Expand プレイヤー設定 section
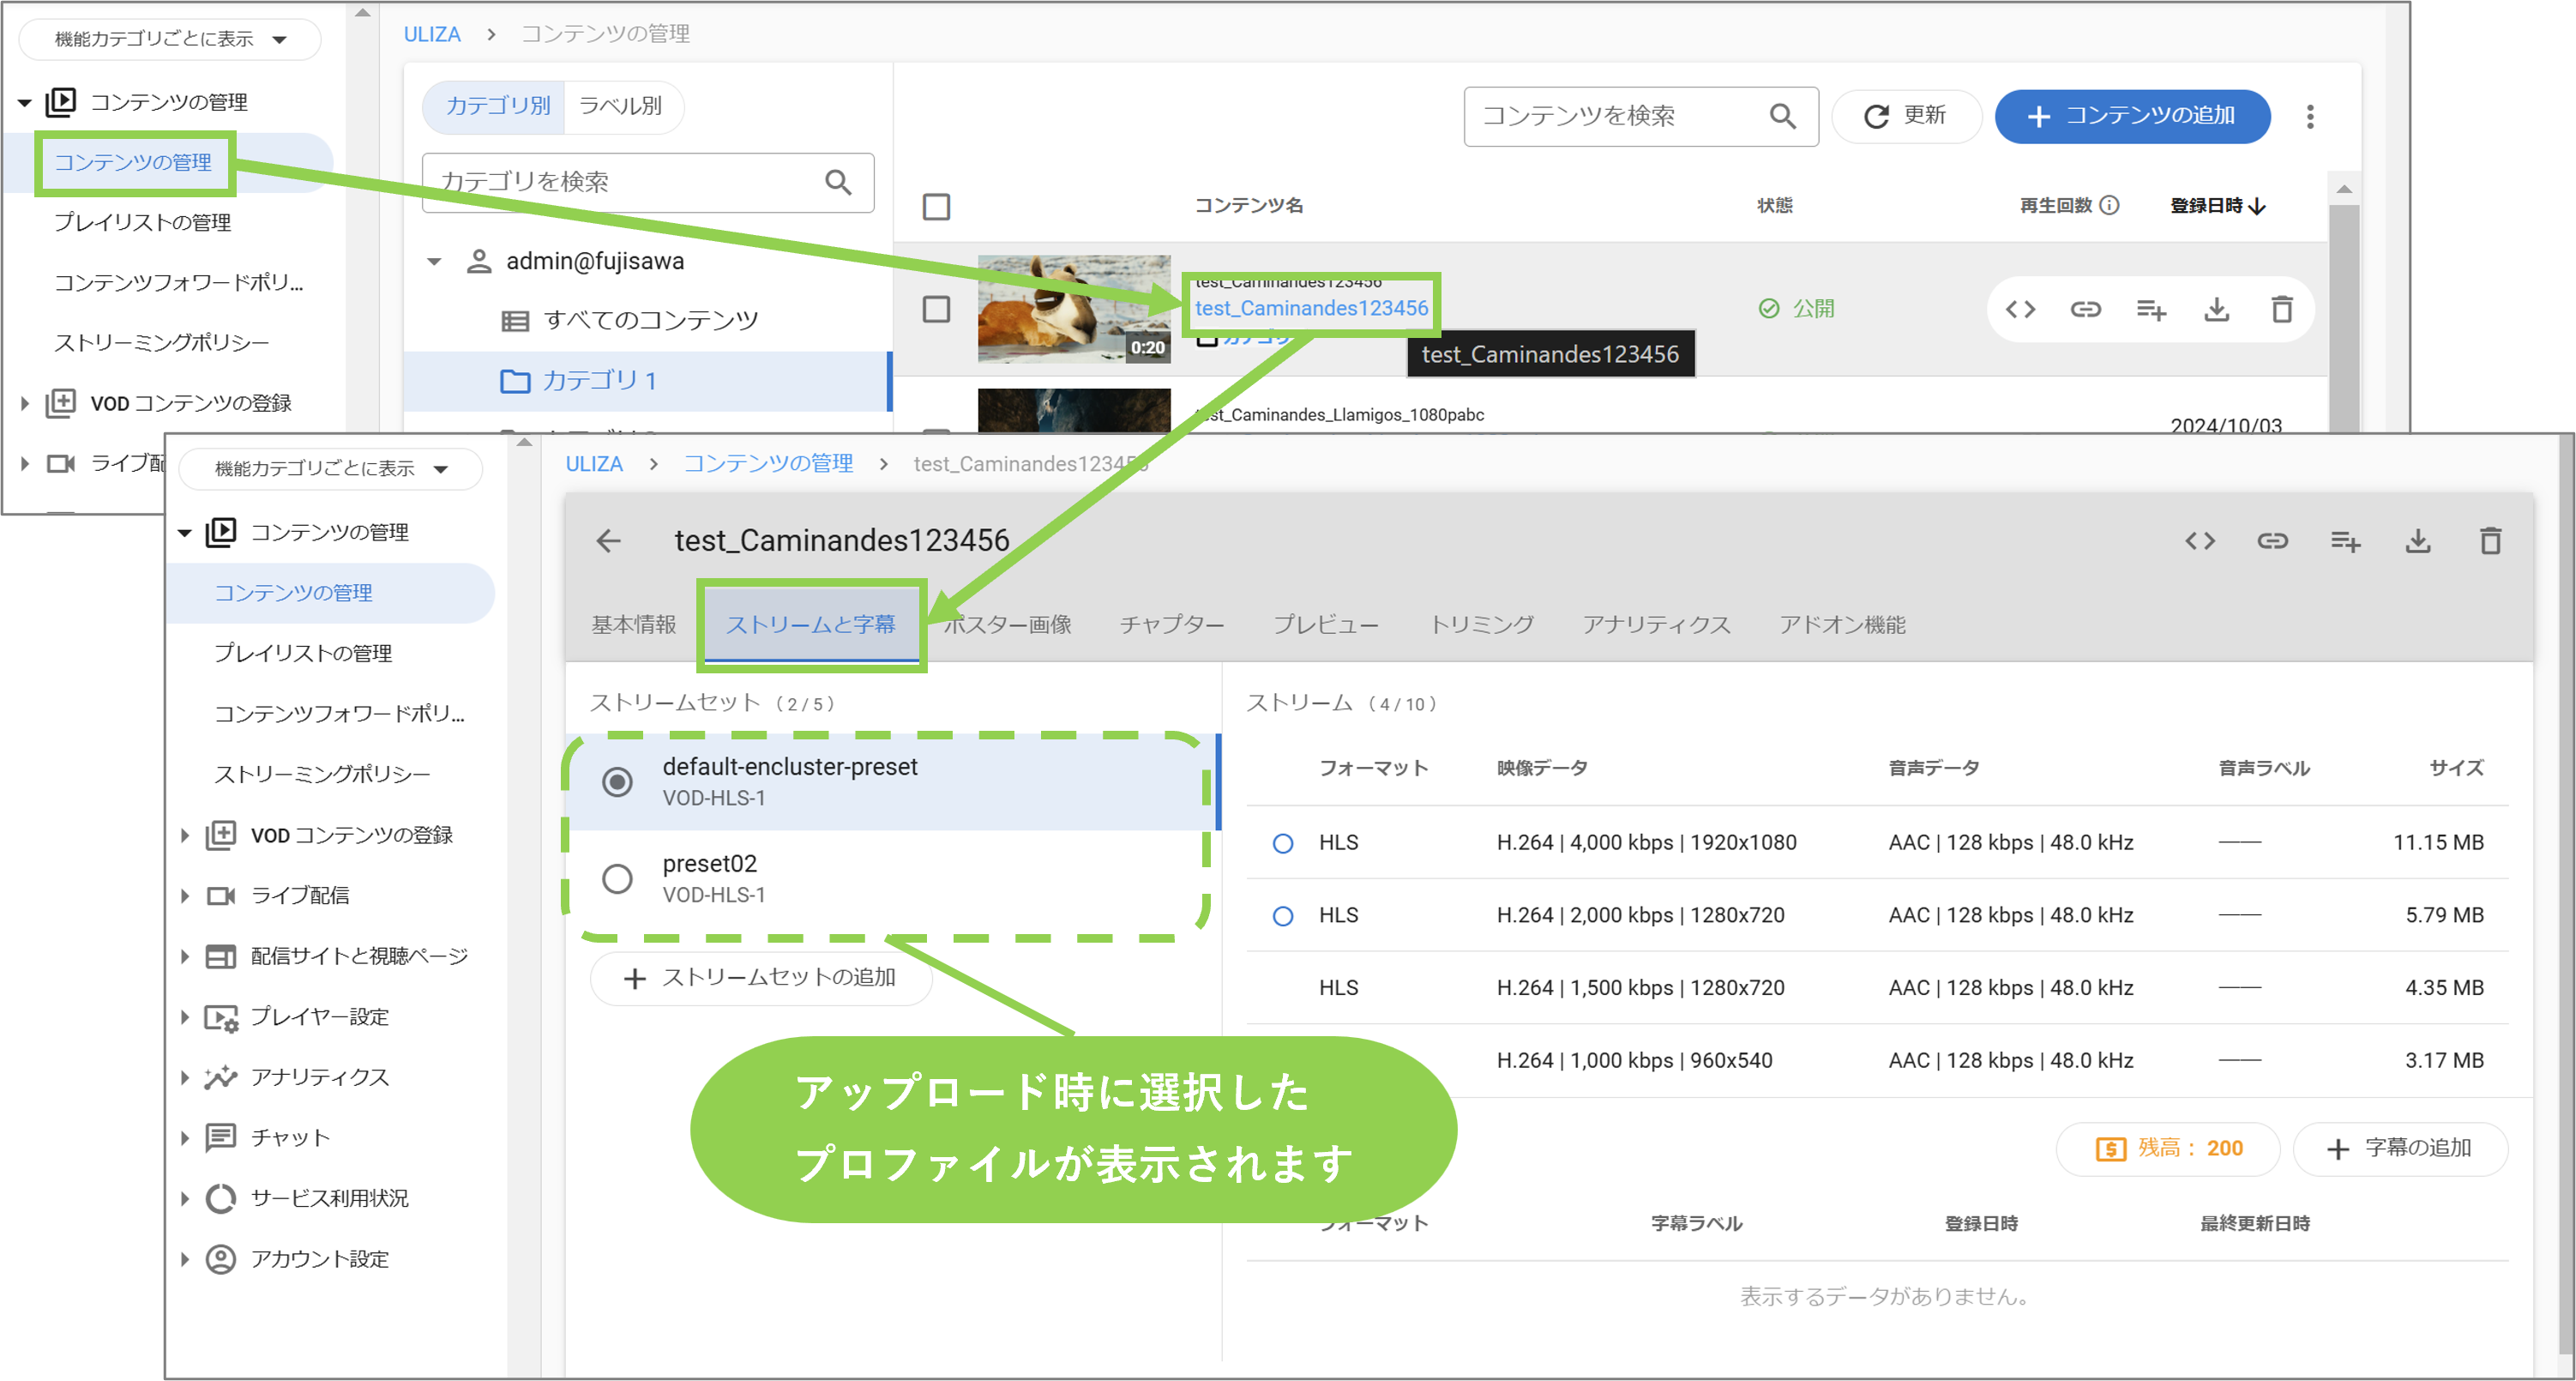Viewport: 2576px width, 1381px height. click(184, 1017)
